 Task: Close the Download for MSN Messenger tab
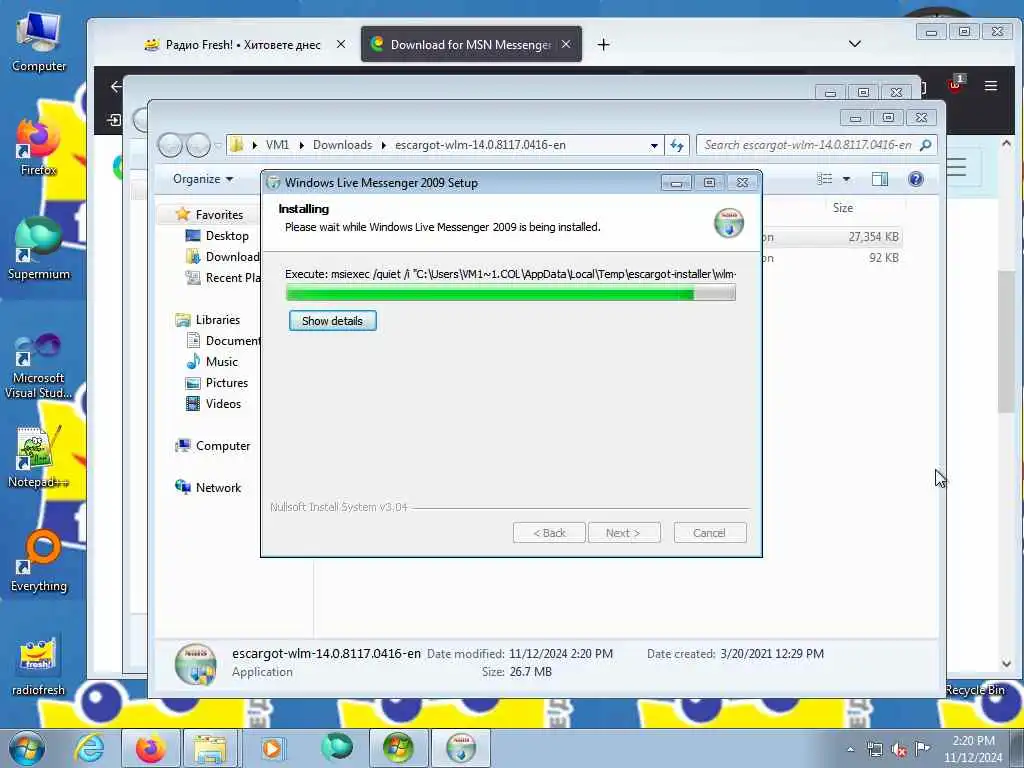566,44
